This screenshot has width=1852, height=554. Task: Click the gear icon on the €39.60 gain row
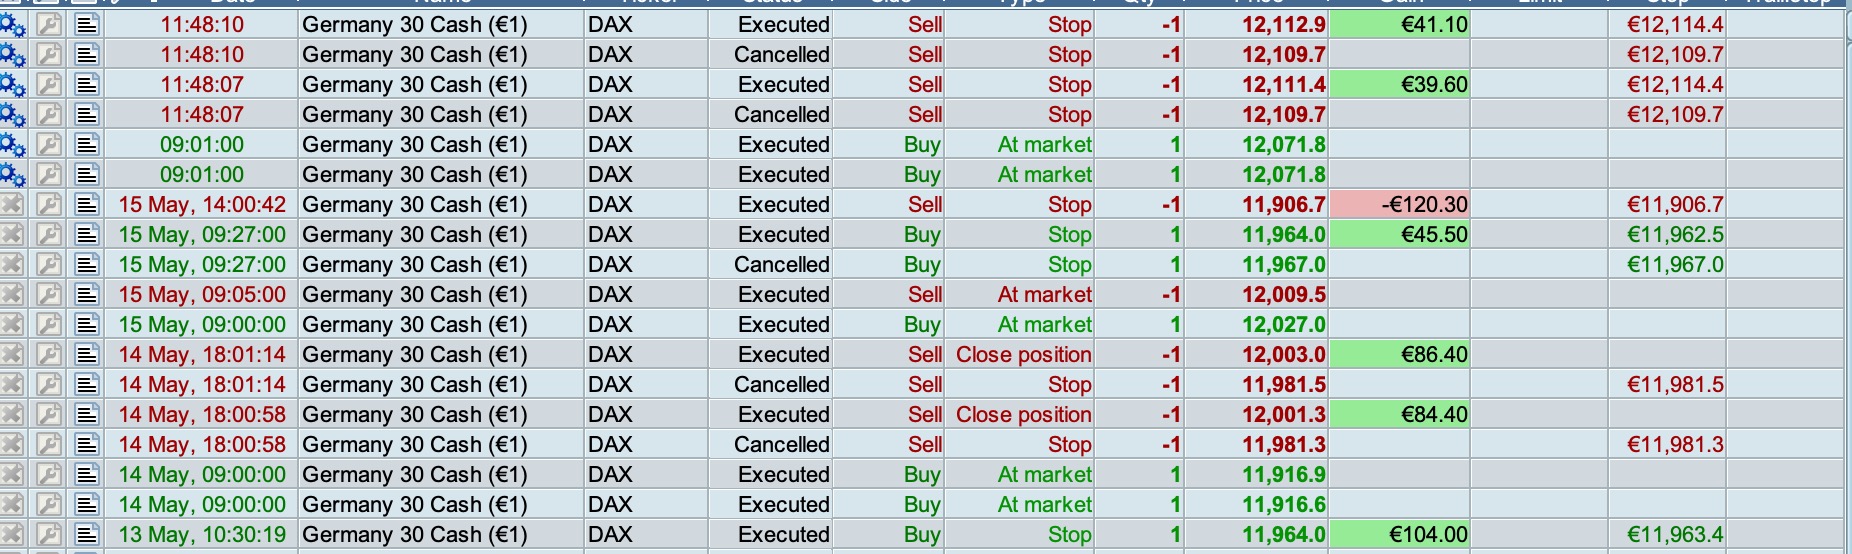click(12, 85)
